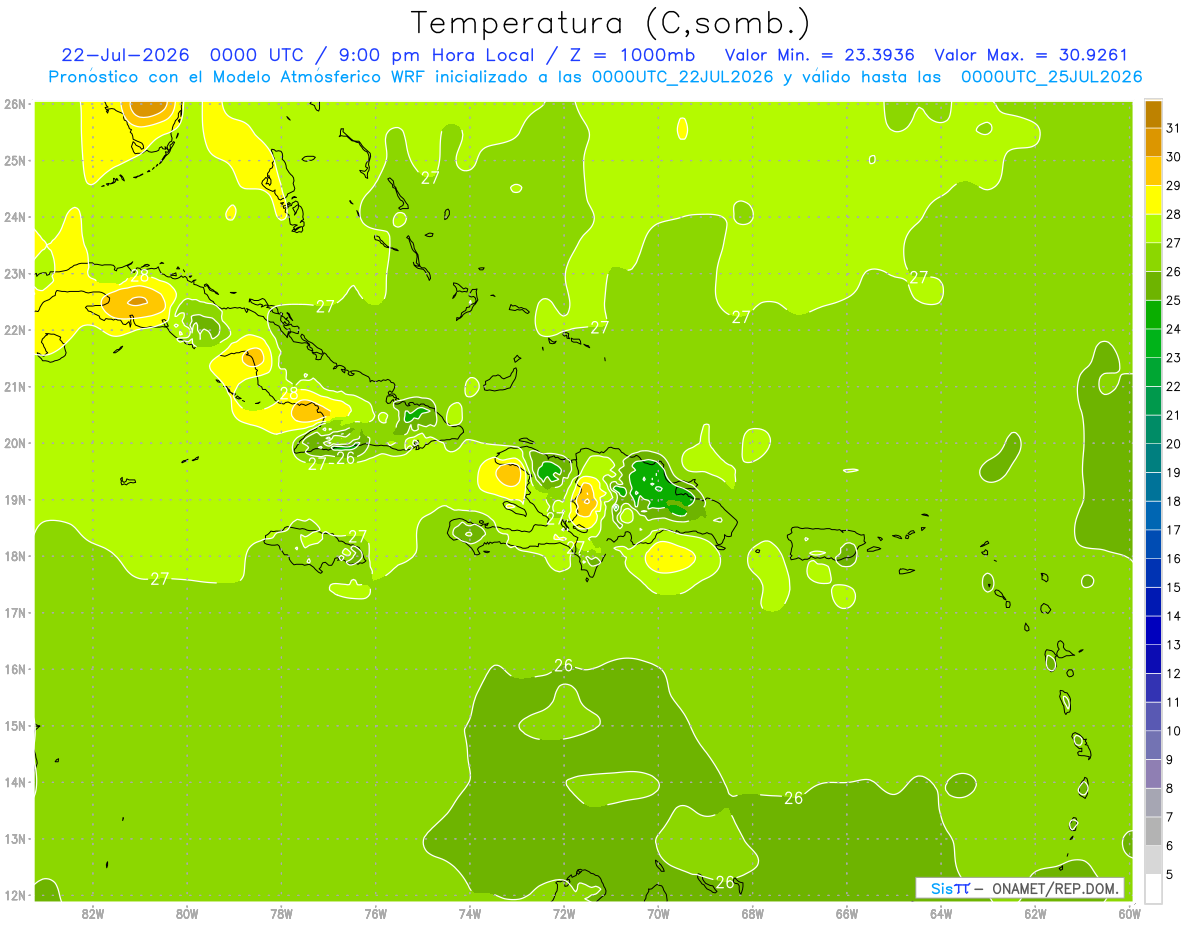Click the '70W' longitude axis label
Image resolution: width=1200 pixels, height=927 pixels.
click(658, 914)
